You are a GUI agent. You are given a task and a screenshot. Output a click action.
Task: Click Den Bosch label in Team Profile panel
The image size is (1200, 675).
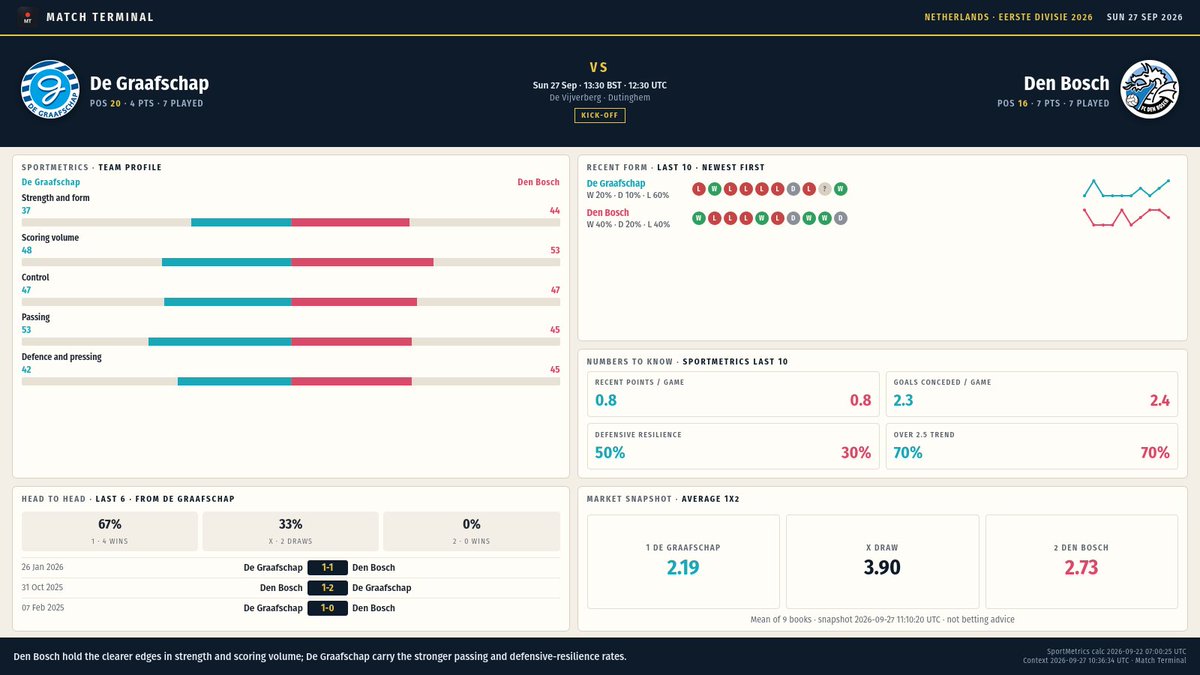[x=538, y=182]
